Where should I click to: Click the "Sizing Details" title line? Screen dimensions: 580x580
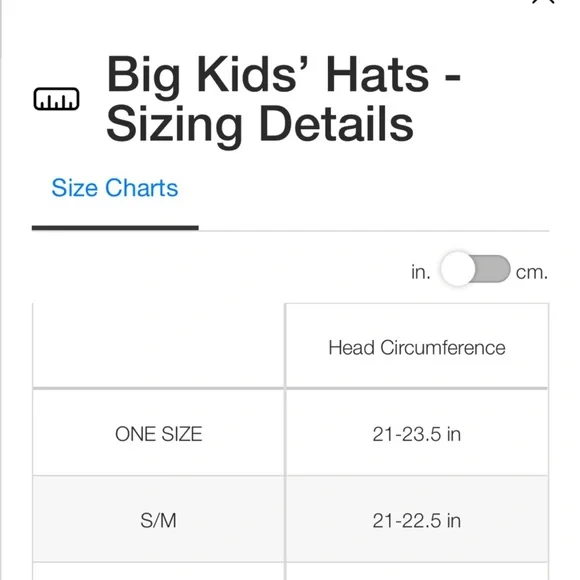point(260,124)
